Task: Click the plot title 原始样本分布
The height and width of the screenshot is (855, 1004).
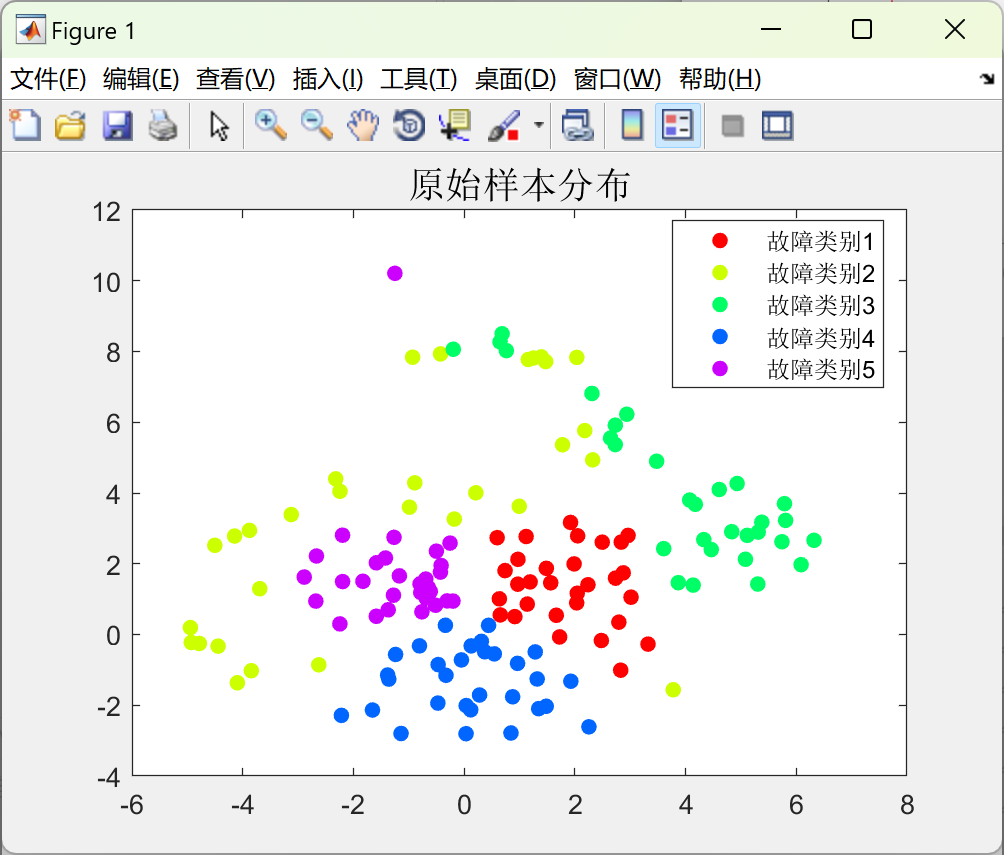Action: click(520, 185)
